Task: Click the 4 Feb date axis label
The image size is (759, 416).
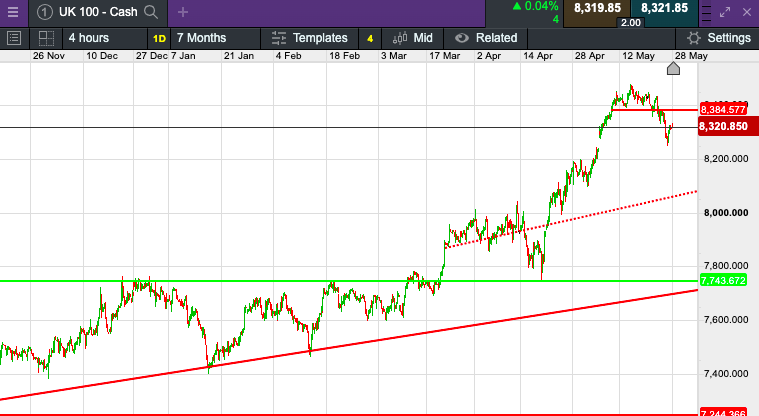Action: click(288, 56)
